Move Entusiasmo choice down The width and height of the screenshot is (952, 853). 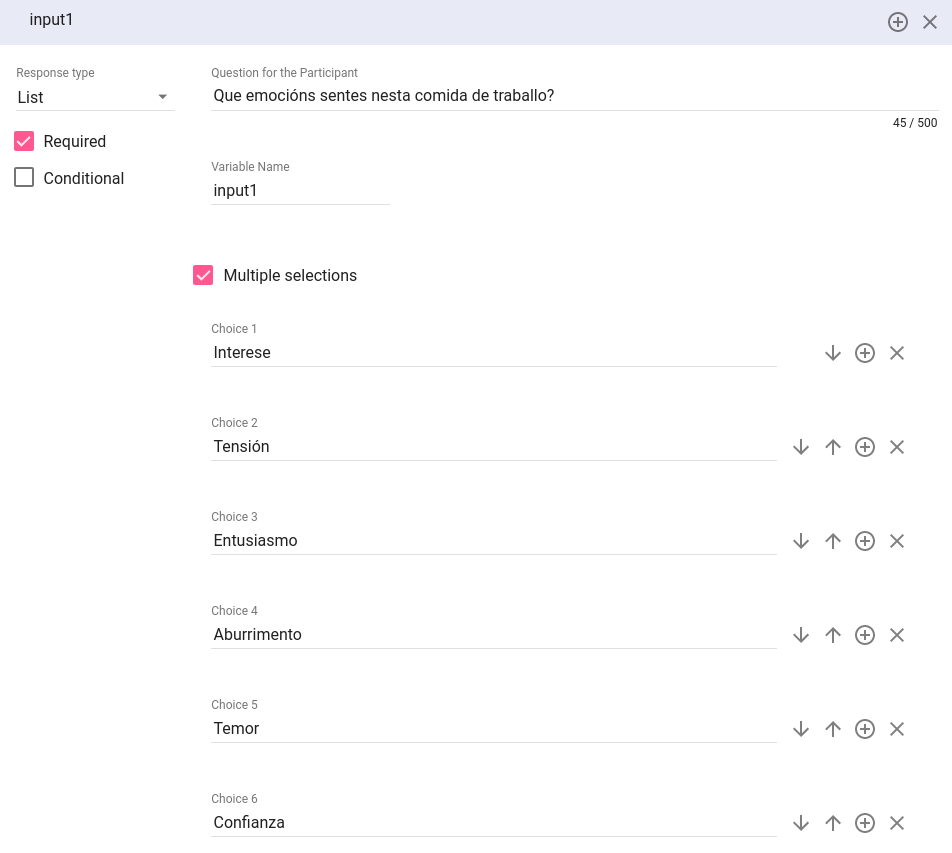click(800, 541)
